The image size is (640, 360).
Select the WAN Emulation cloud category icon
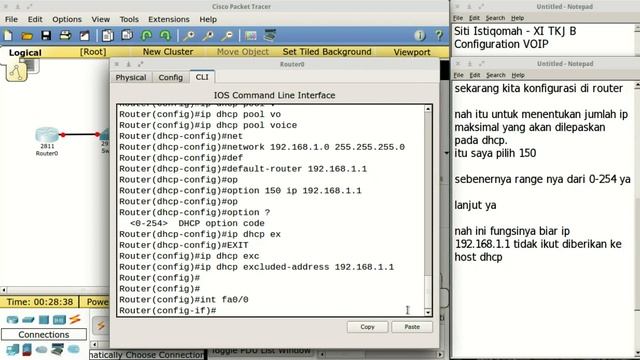click(x=42, y=350)
